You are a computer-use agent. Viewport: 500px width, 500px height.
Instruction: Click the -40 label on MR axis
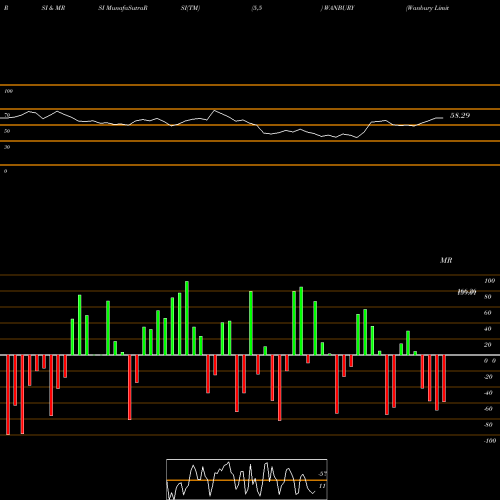(x=488, y=393)
